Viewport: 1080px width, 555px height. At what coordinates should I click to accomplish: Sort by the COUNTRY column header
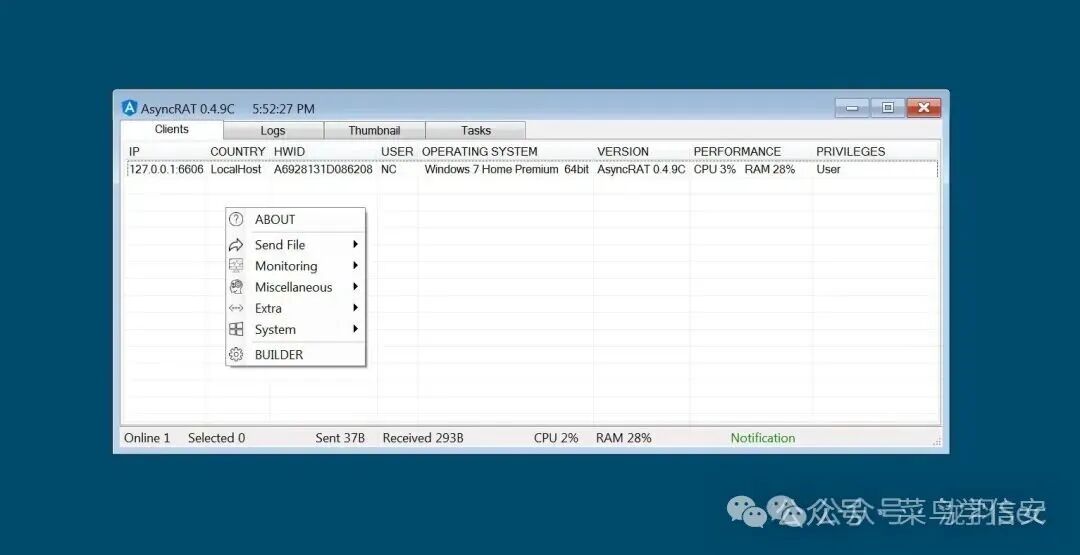pyautogui.click(x=238, y=151)
